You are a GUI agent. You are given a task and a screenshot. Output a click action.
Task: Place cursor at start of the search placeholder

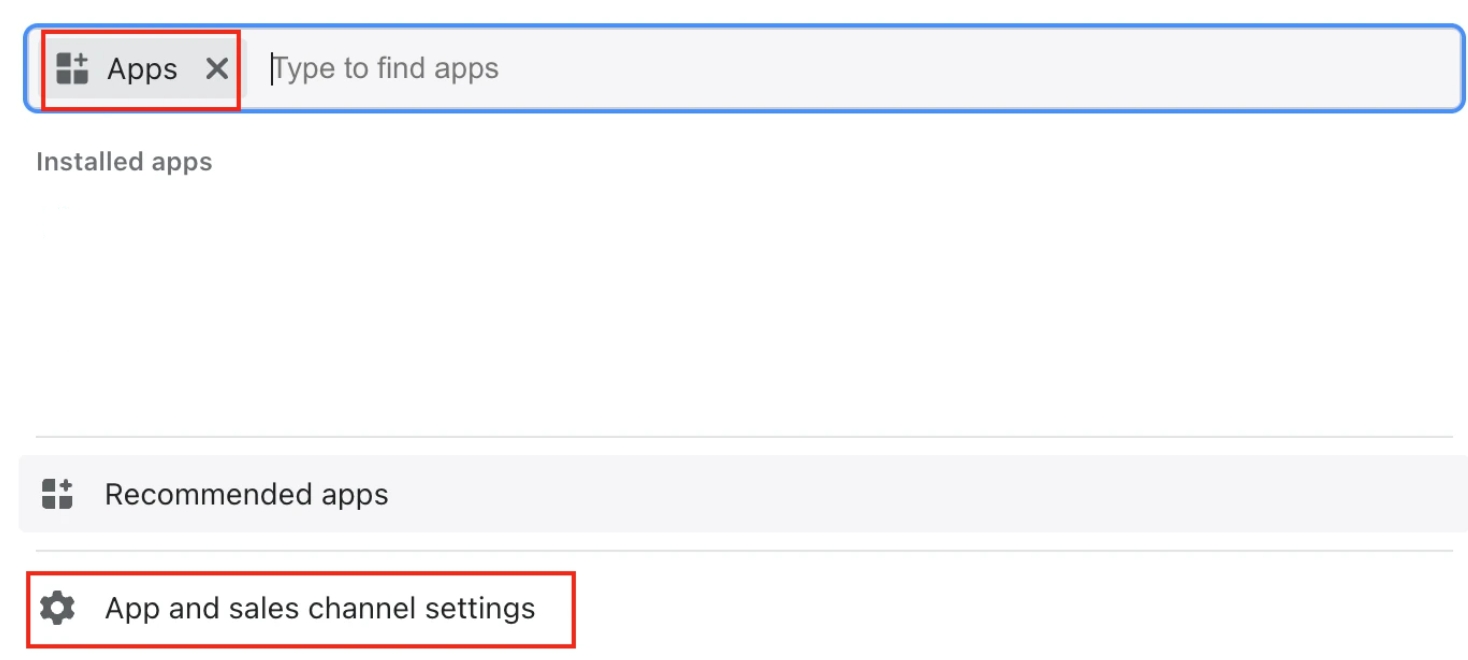273,69
